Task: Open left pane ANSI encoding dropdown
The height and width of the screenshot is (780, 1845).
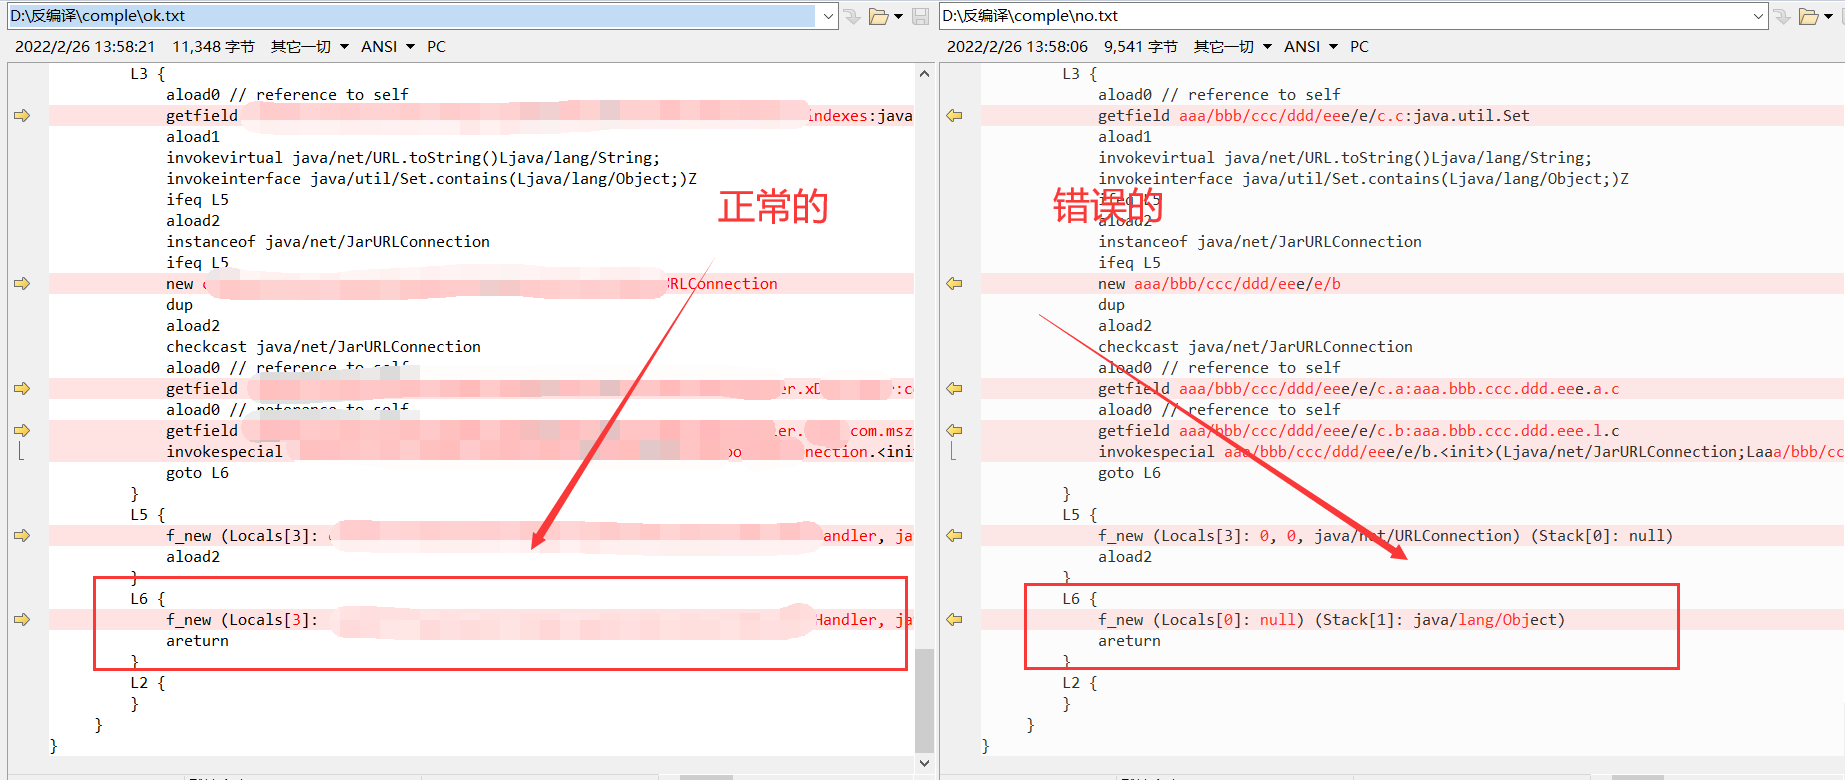Action: (x=388, y=47)
